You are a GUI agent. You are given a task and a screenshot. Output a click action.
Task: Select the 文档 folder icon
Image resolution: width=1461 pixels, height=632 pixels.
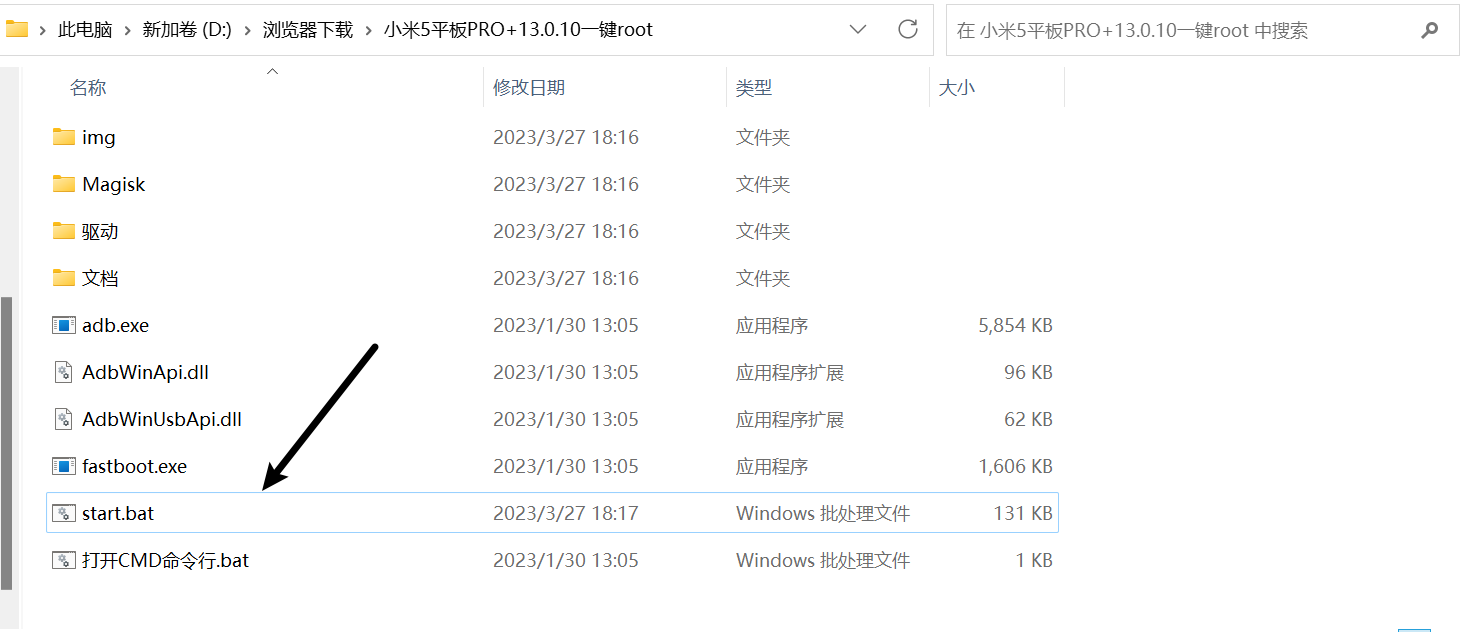tap(64, 278)
